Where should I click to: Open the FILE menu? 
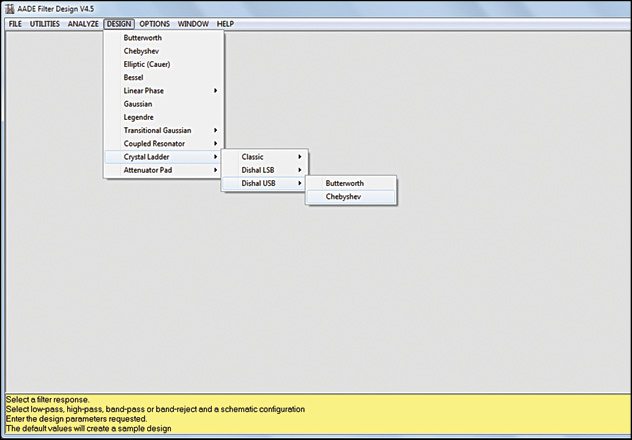[x=15, y=23]
